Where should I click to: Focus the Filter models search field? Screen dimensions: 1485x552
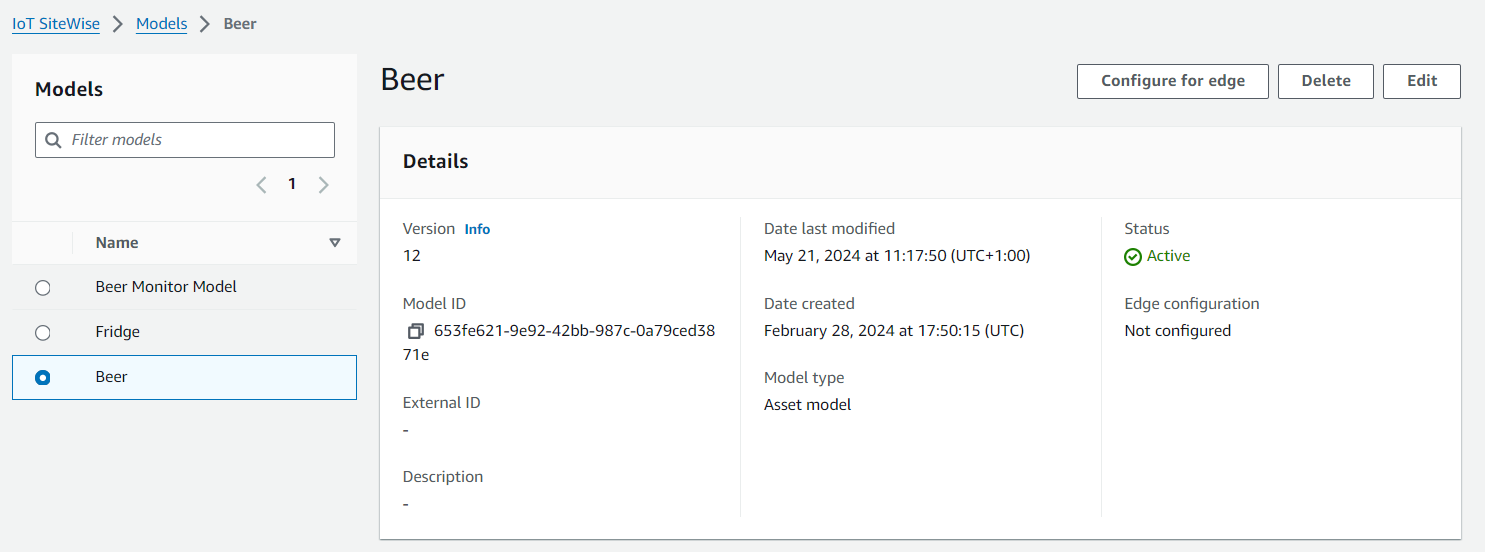[x=185, y=140]
